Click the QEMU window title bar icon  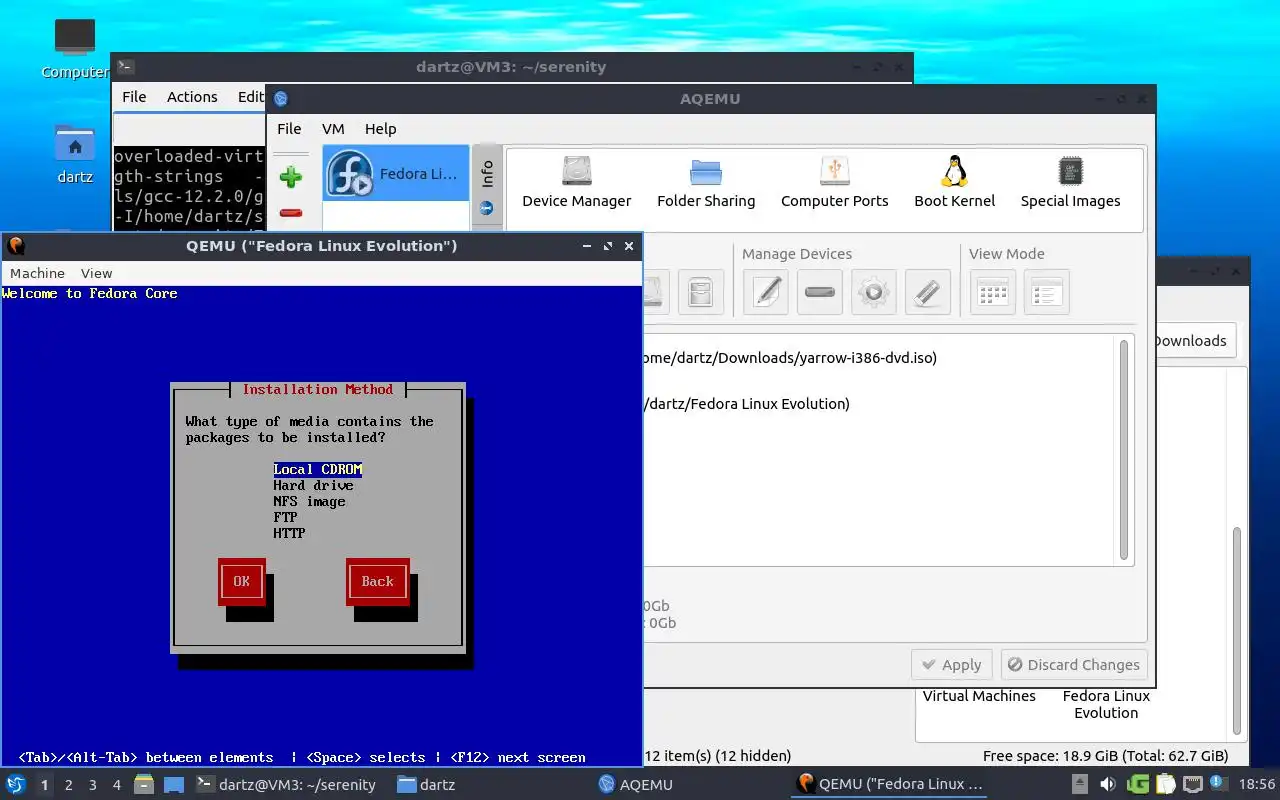click(x=16, y=245)
